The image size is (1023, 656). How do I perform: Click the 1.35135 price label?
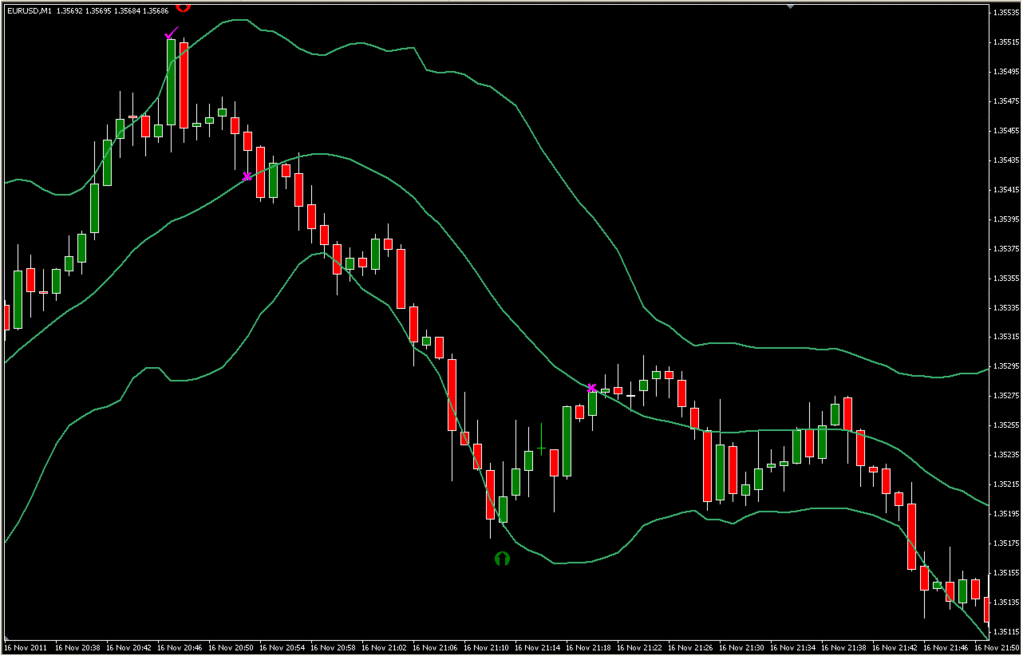tap(1005, 602)
